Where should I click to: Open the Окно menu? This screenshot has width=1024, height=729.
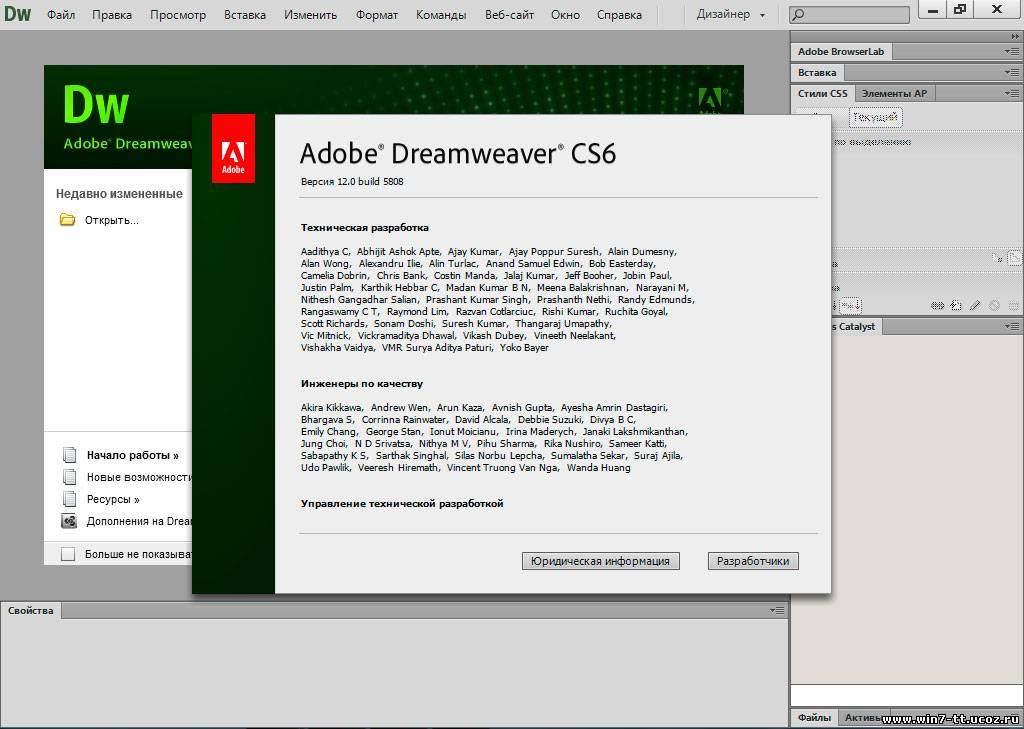[x=566, y=14]
